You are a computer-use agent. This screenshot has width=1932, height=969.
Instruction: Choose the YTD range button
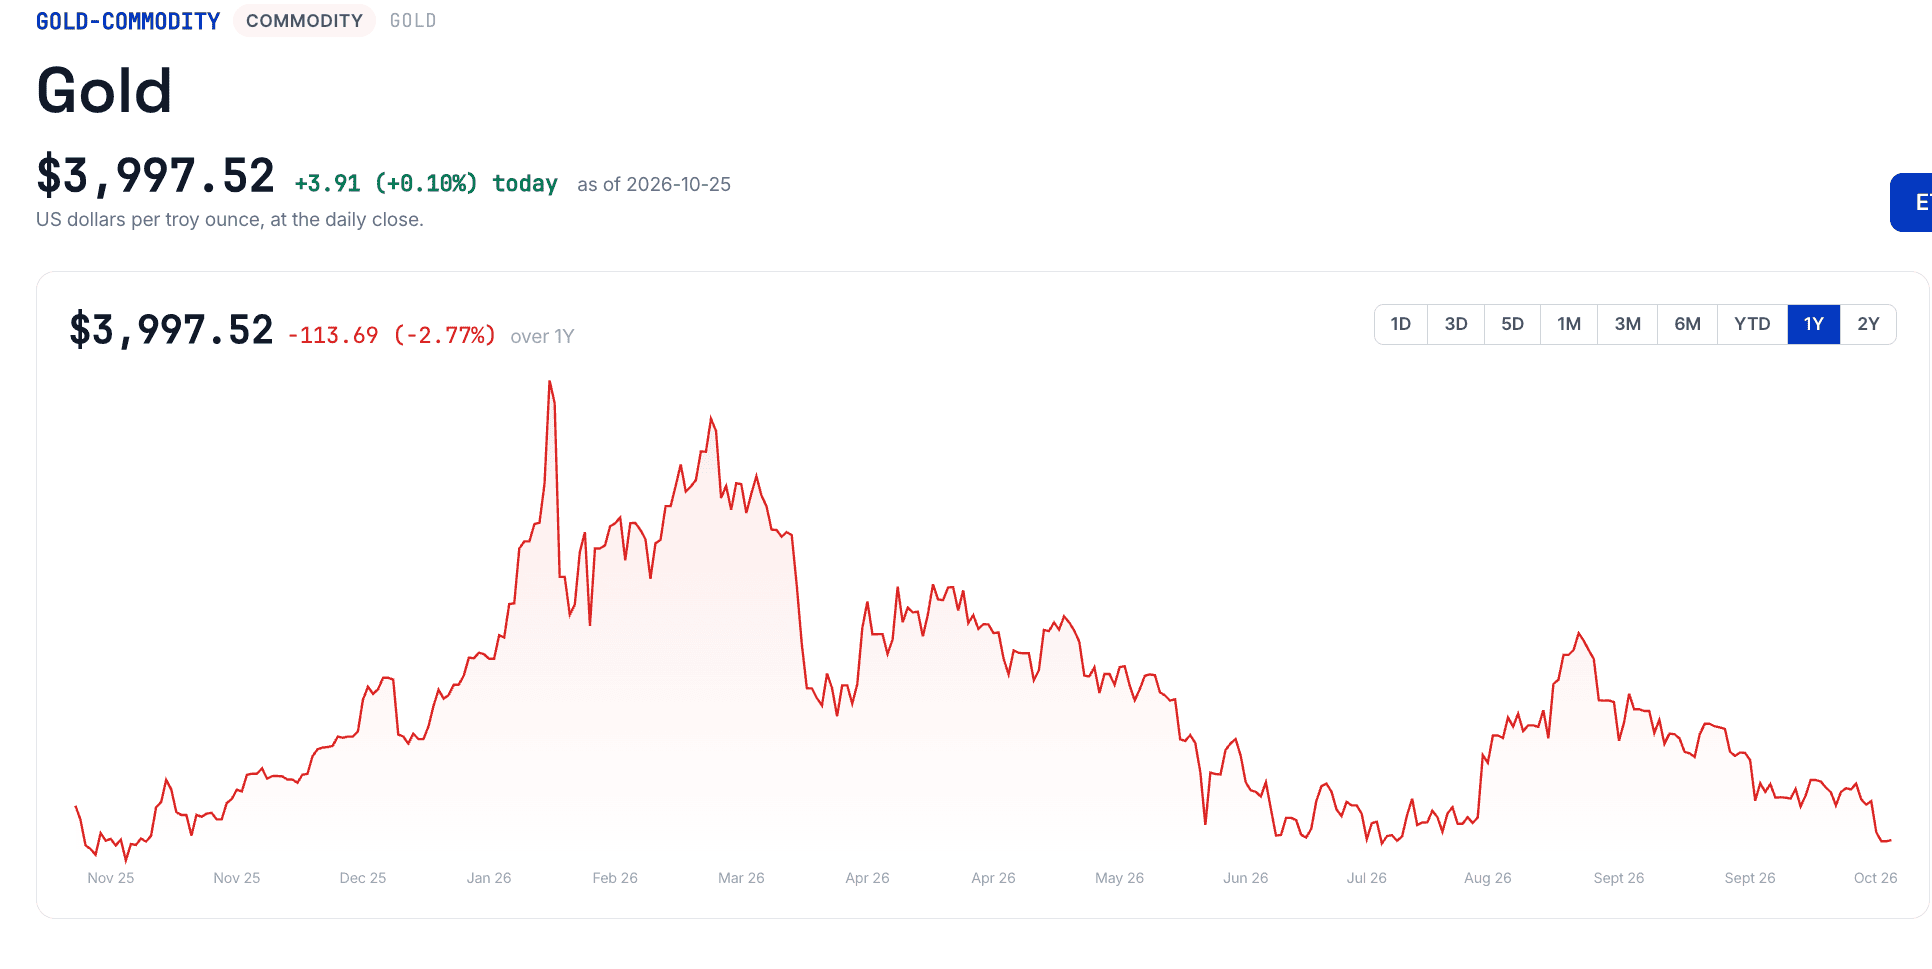1752,324
